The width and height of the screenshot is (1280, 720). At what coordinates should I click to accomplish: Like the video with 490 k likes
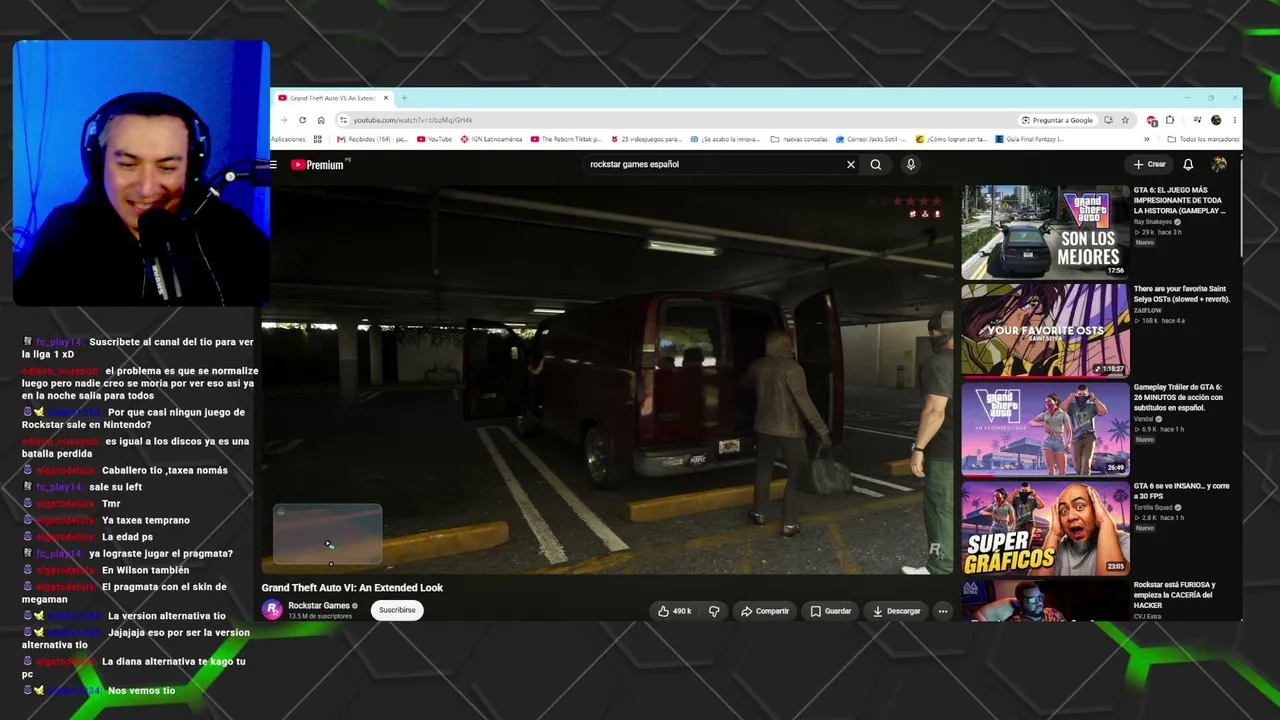(x=674, y=611)
